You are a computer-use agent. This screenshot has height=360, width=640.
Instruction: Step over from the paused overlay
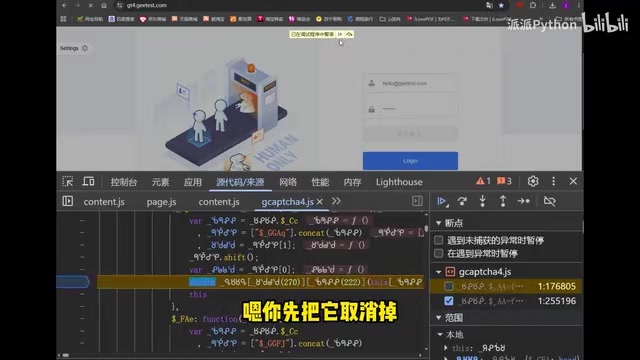tap(349, 34)
